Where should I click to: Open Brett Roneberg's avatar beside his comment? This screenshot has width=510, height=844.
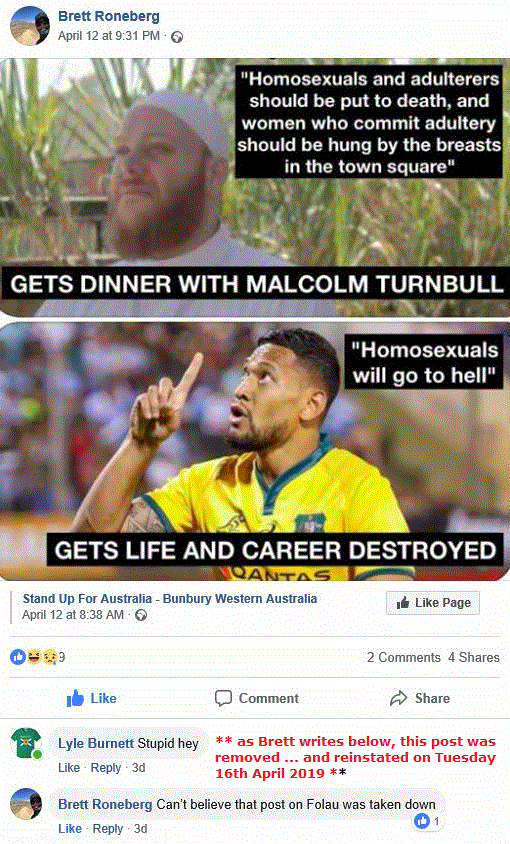[x=26, y=804]
